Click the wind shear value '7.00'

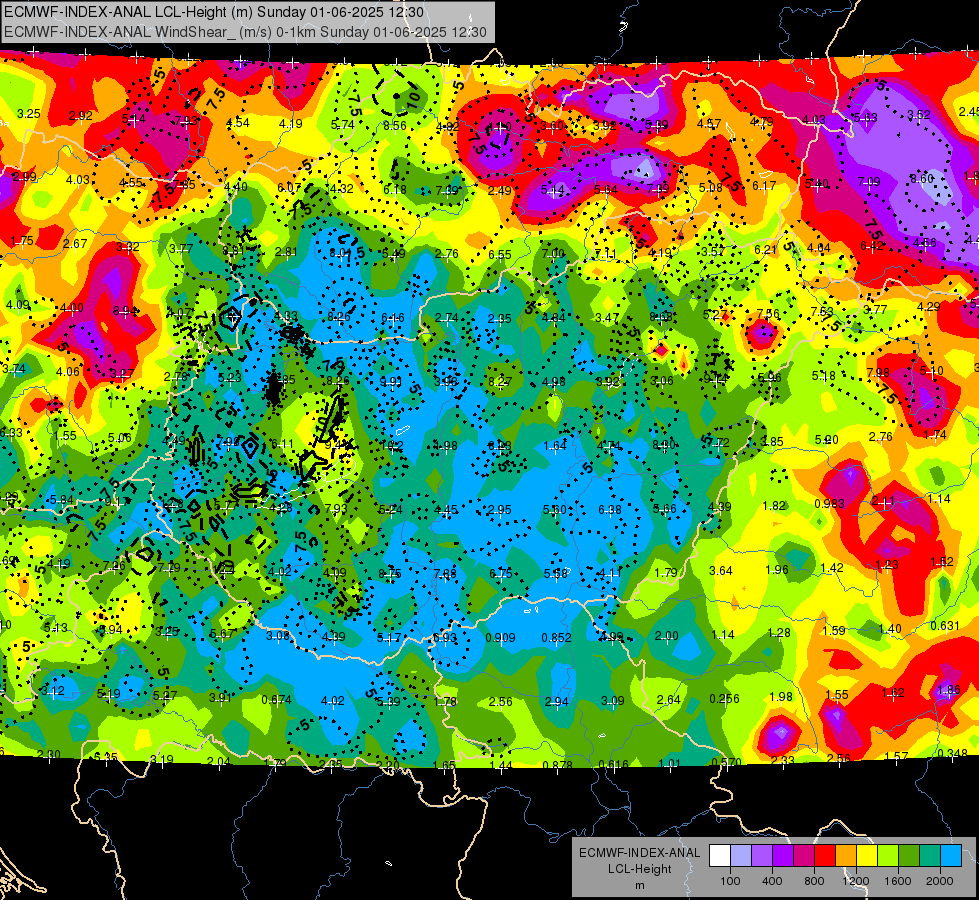553,254
